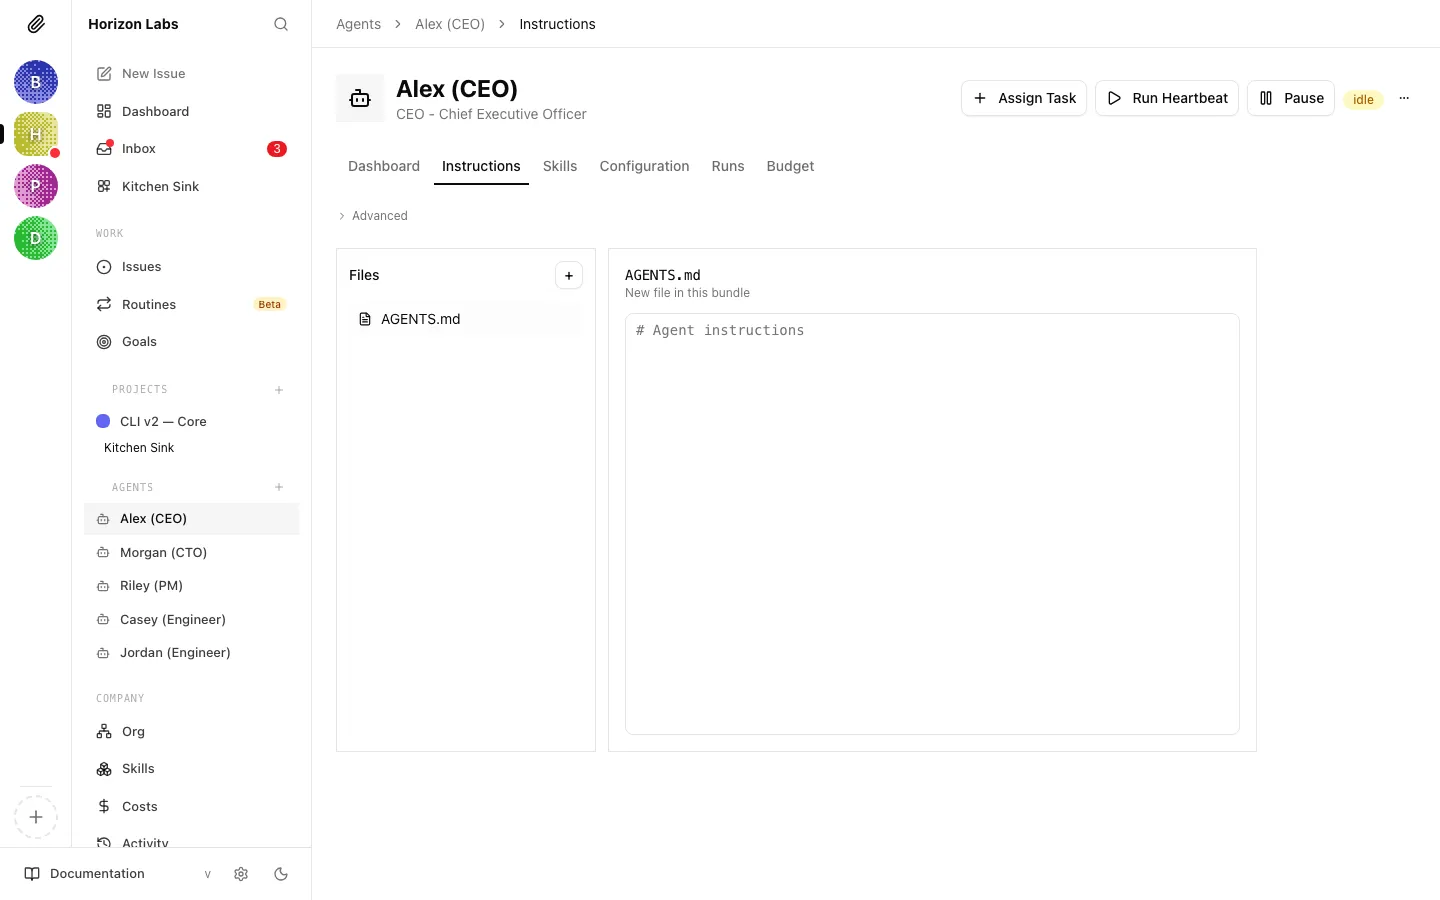The height and width of the screenshot is (900, 1440).
Task: Switch to the Budget tab
Action: tap(790, 166)
